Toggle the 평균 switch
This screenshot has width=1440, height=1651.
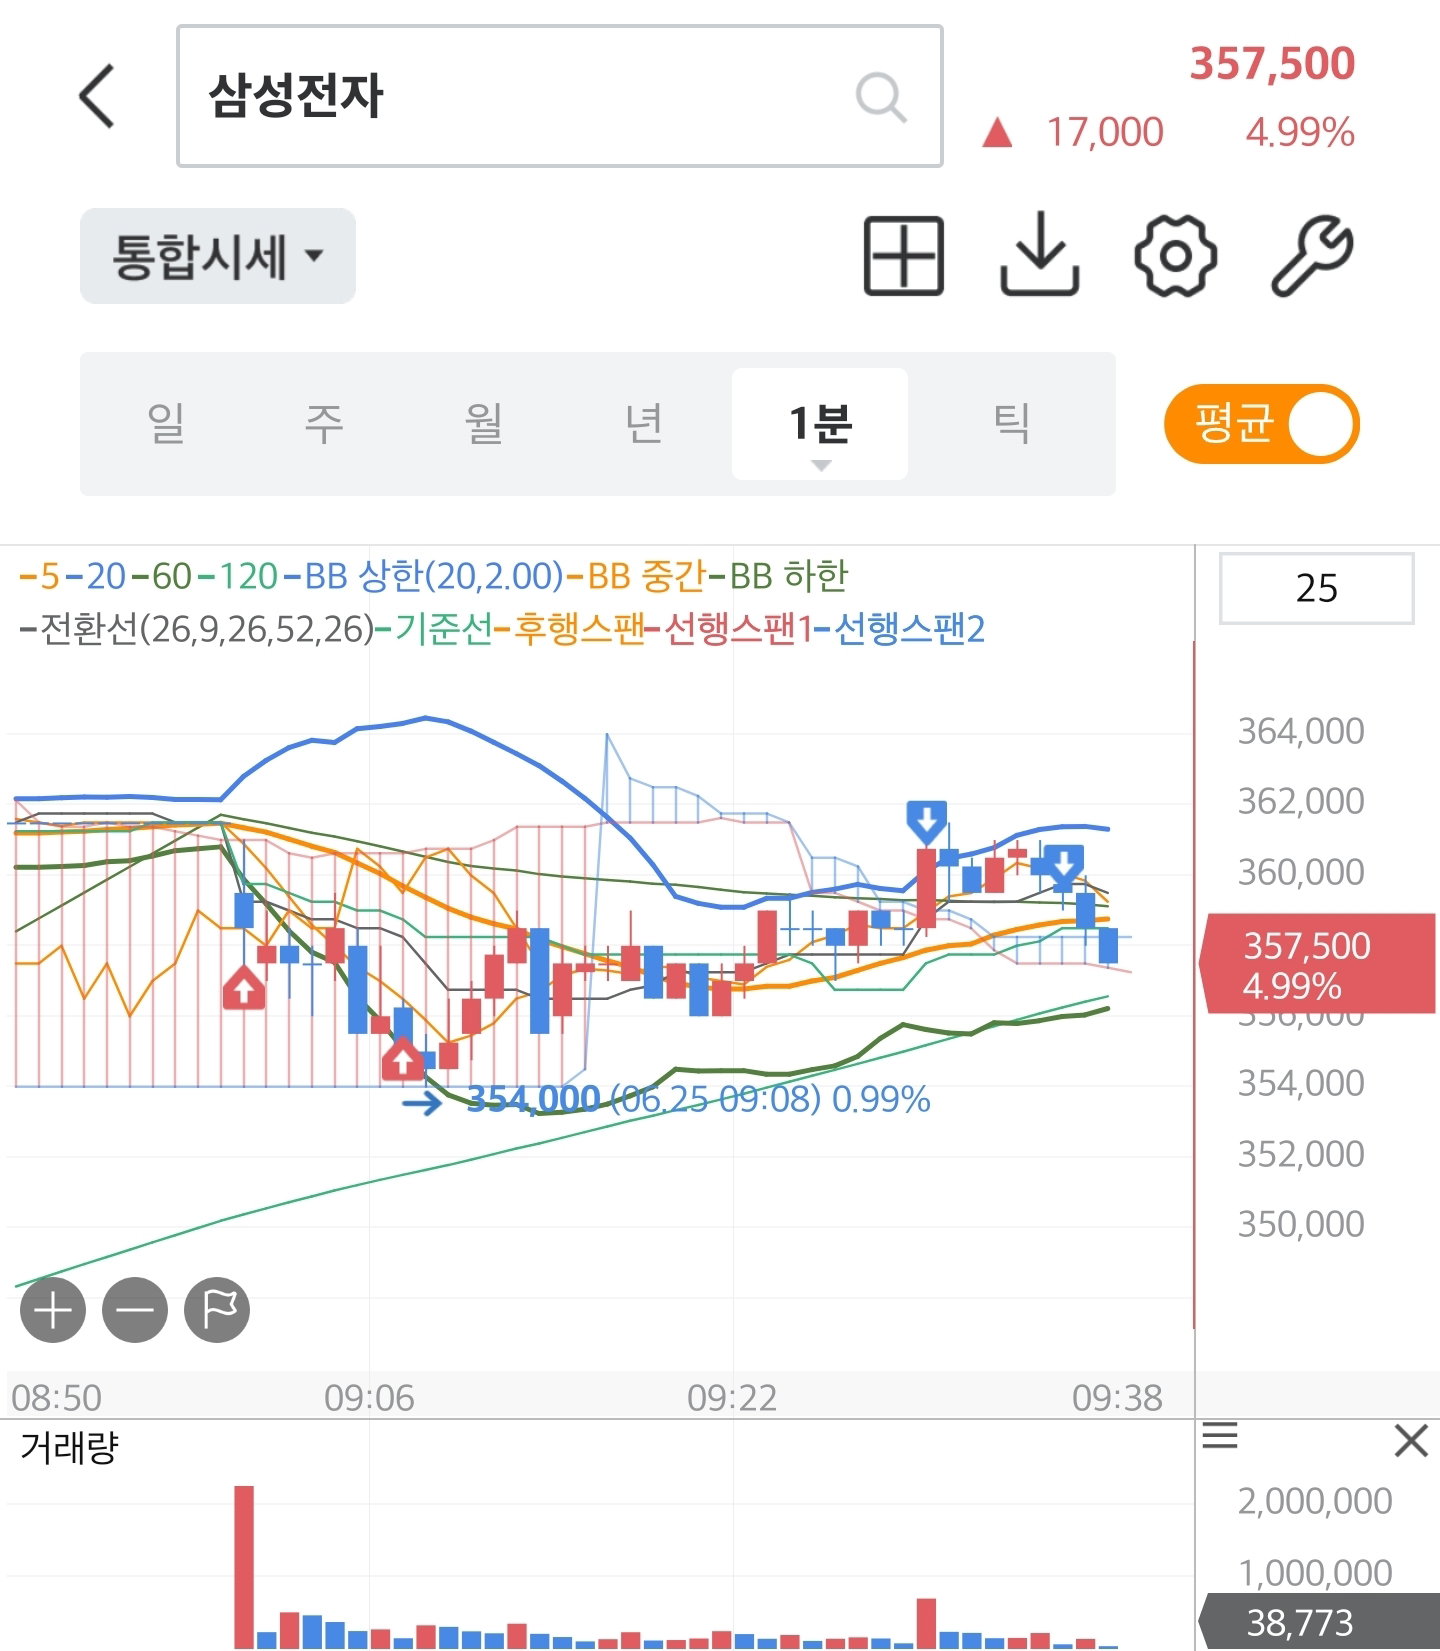(1262, 424)
